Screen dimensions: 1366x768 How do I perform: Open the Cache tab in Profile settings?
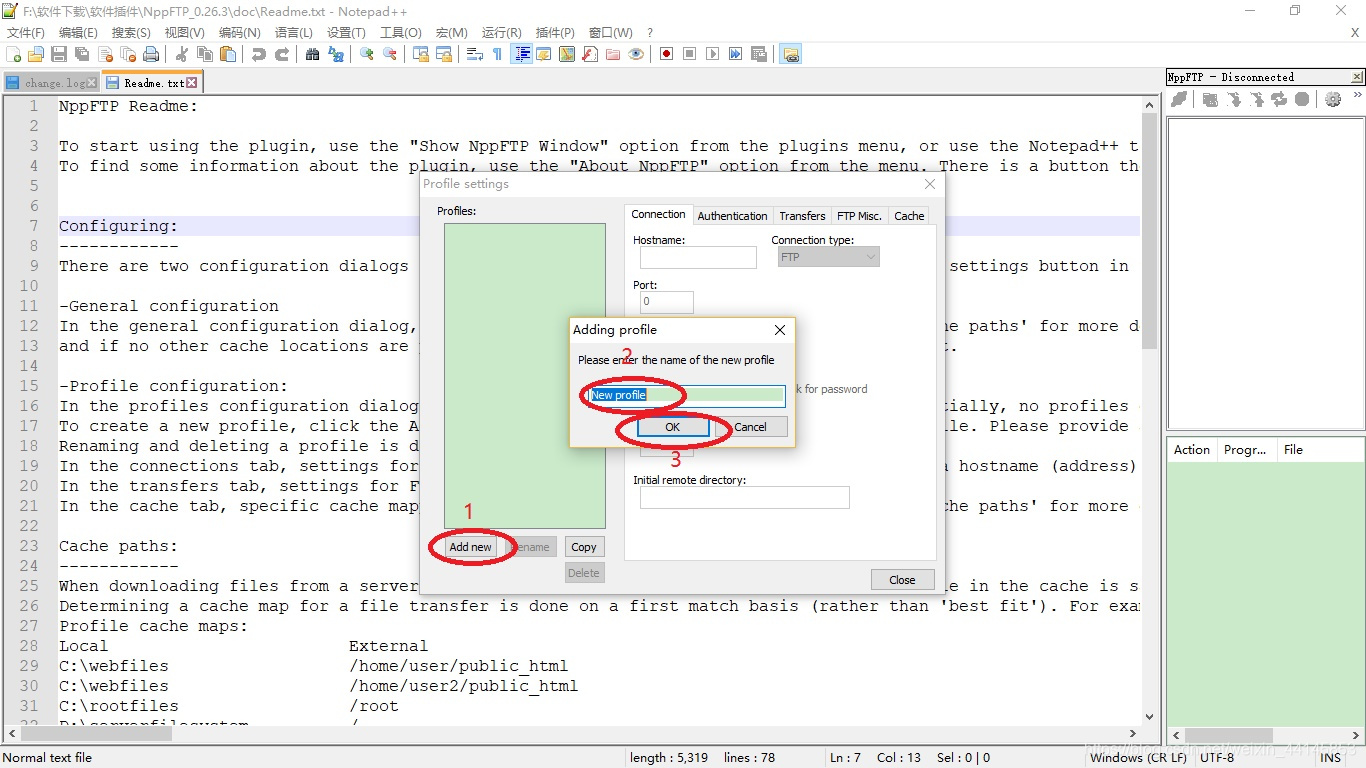point(909,216)
